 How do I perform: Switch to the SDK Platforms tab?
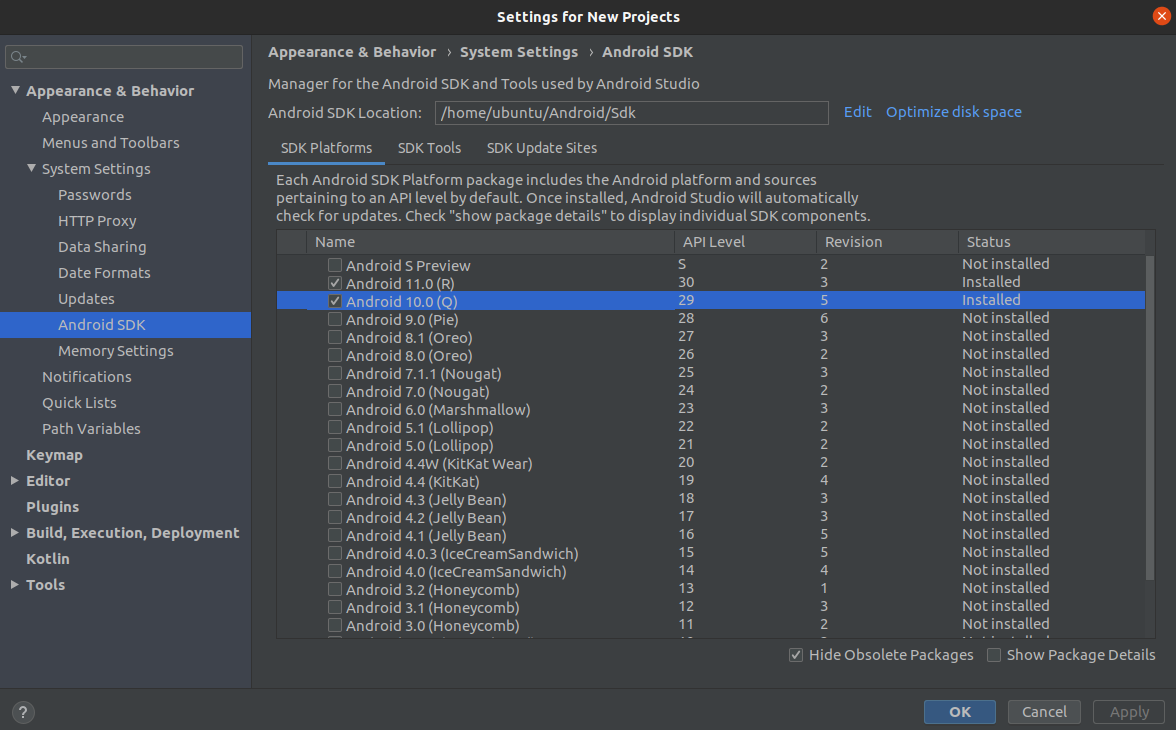point(326,148)
